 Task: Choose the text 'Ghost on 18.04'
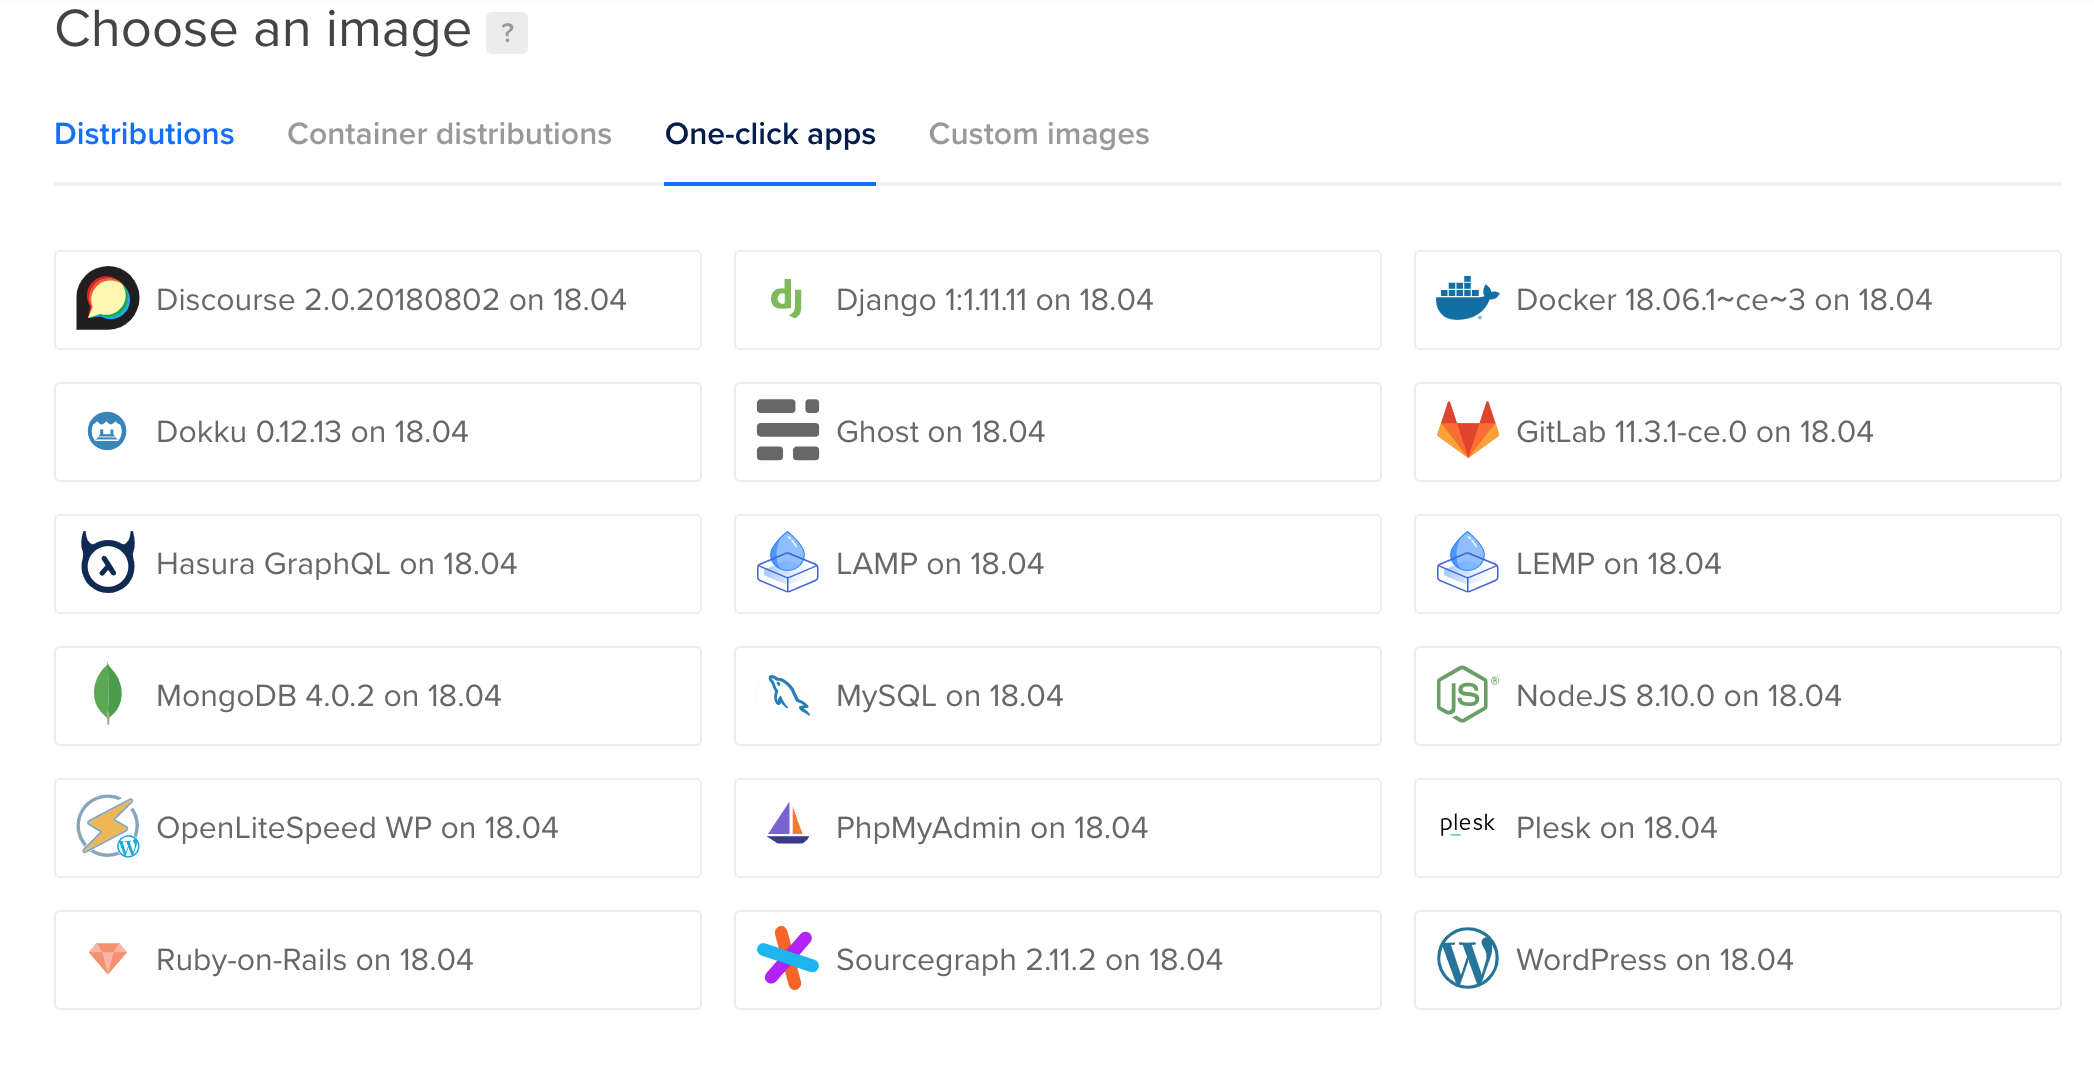[940, 432]
